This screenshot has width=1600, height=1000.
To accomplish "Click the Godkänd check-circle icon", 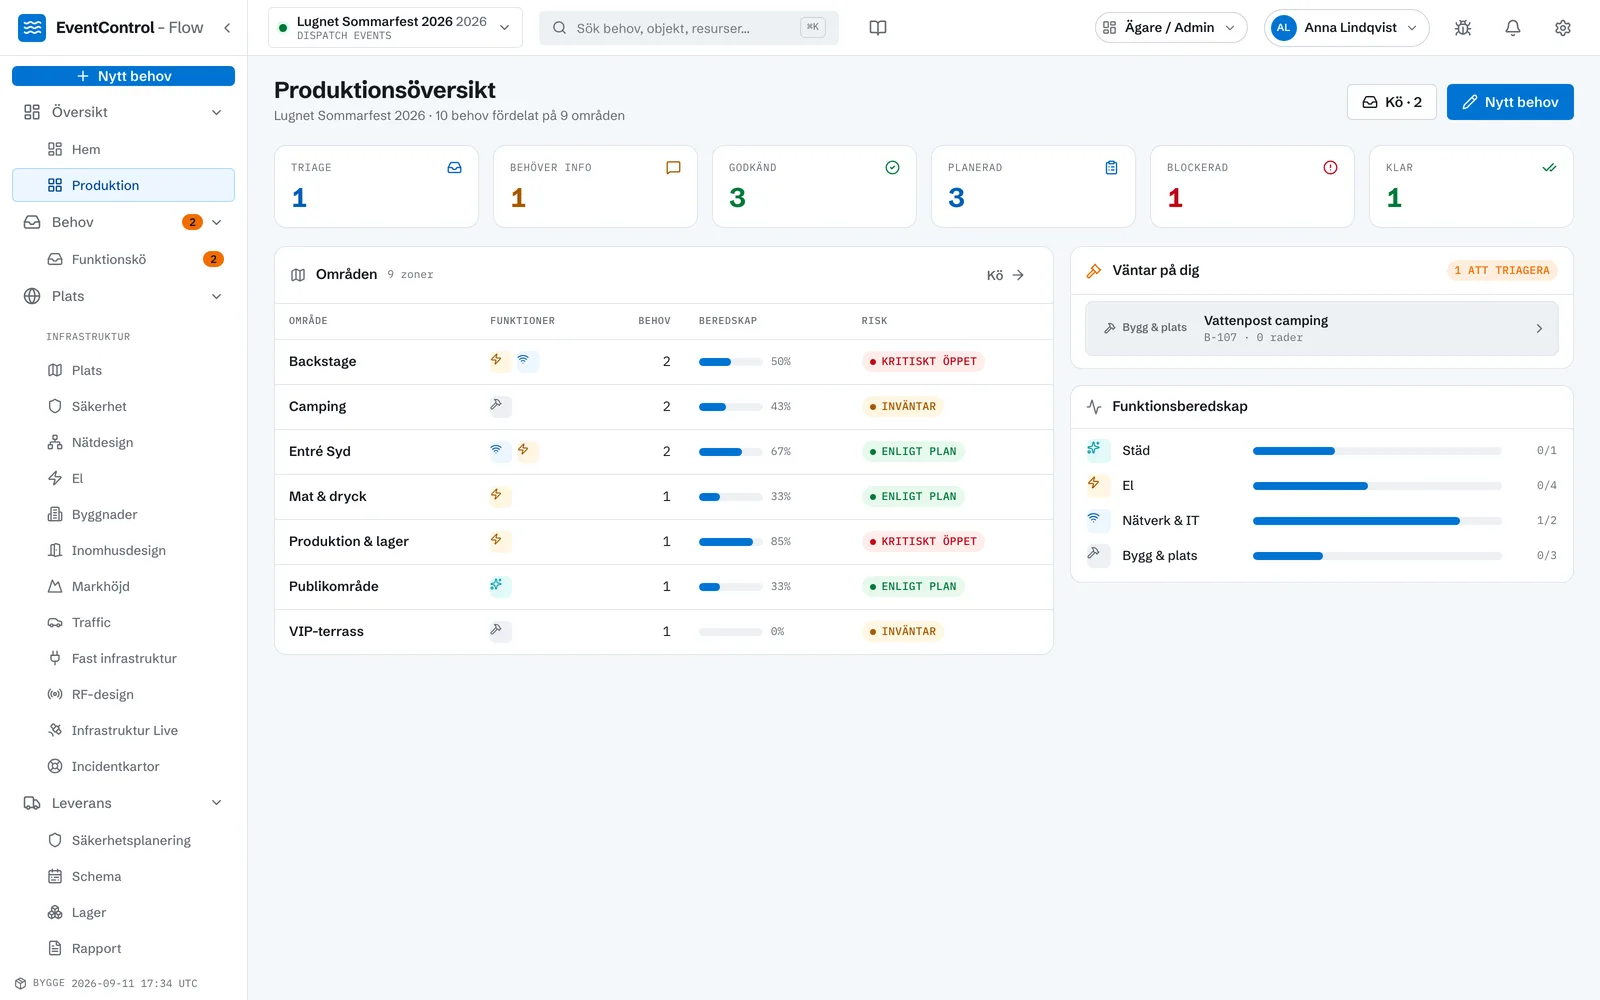I will [893, 168].
